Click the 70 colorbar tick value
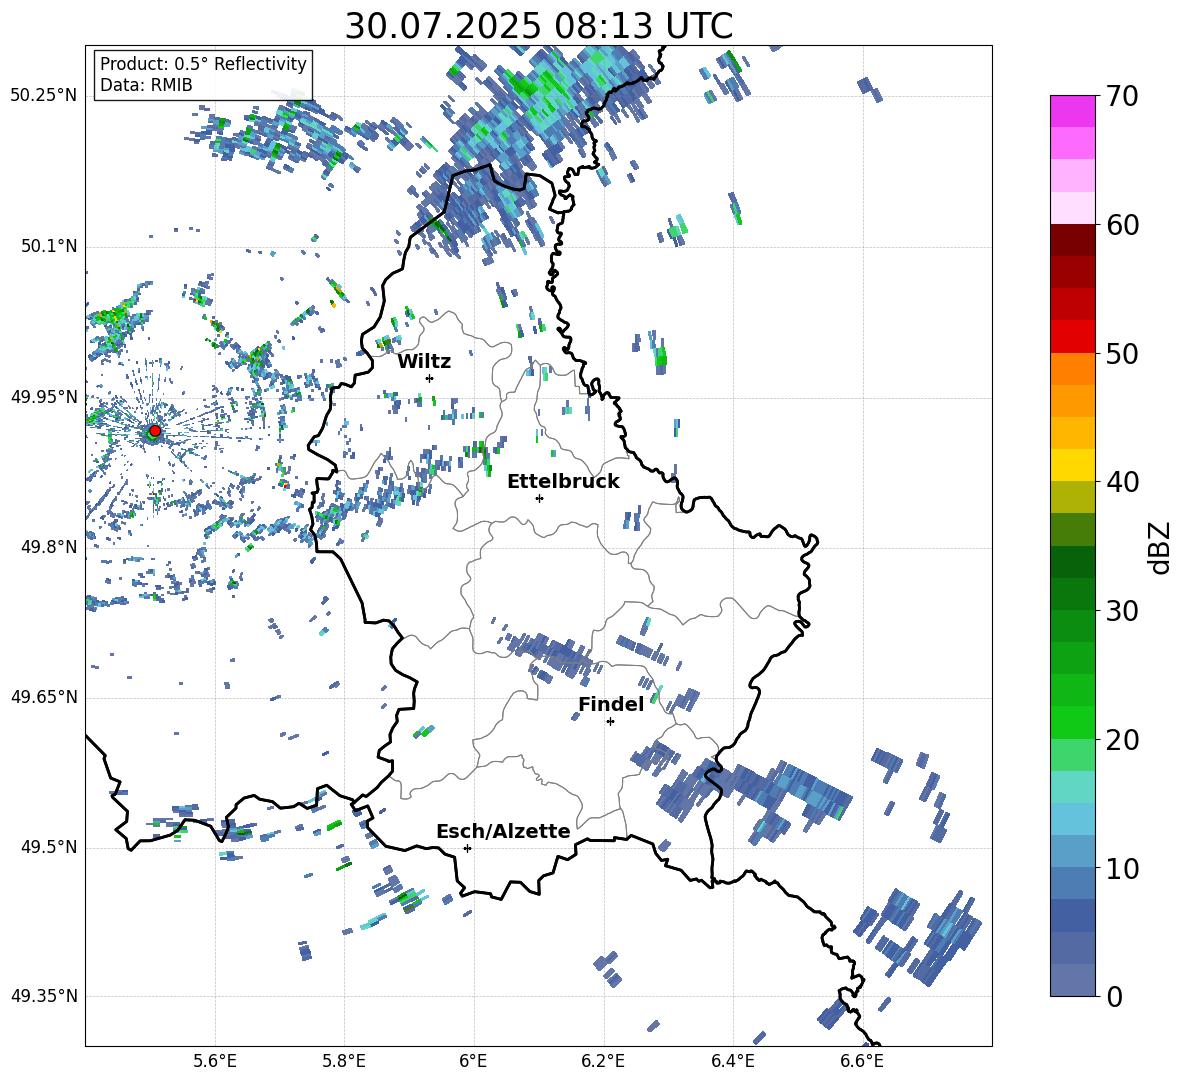Viewport: 1184px width, 1081px height. (1122, 97)
